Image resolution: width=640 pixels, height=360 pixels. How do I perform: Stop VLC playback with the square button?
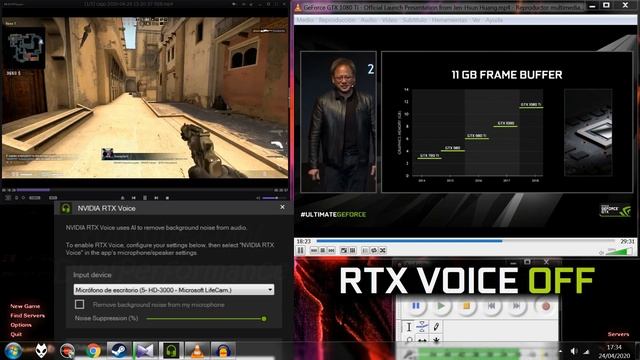322,250
